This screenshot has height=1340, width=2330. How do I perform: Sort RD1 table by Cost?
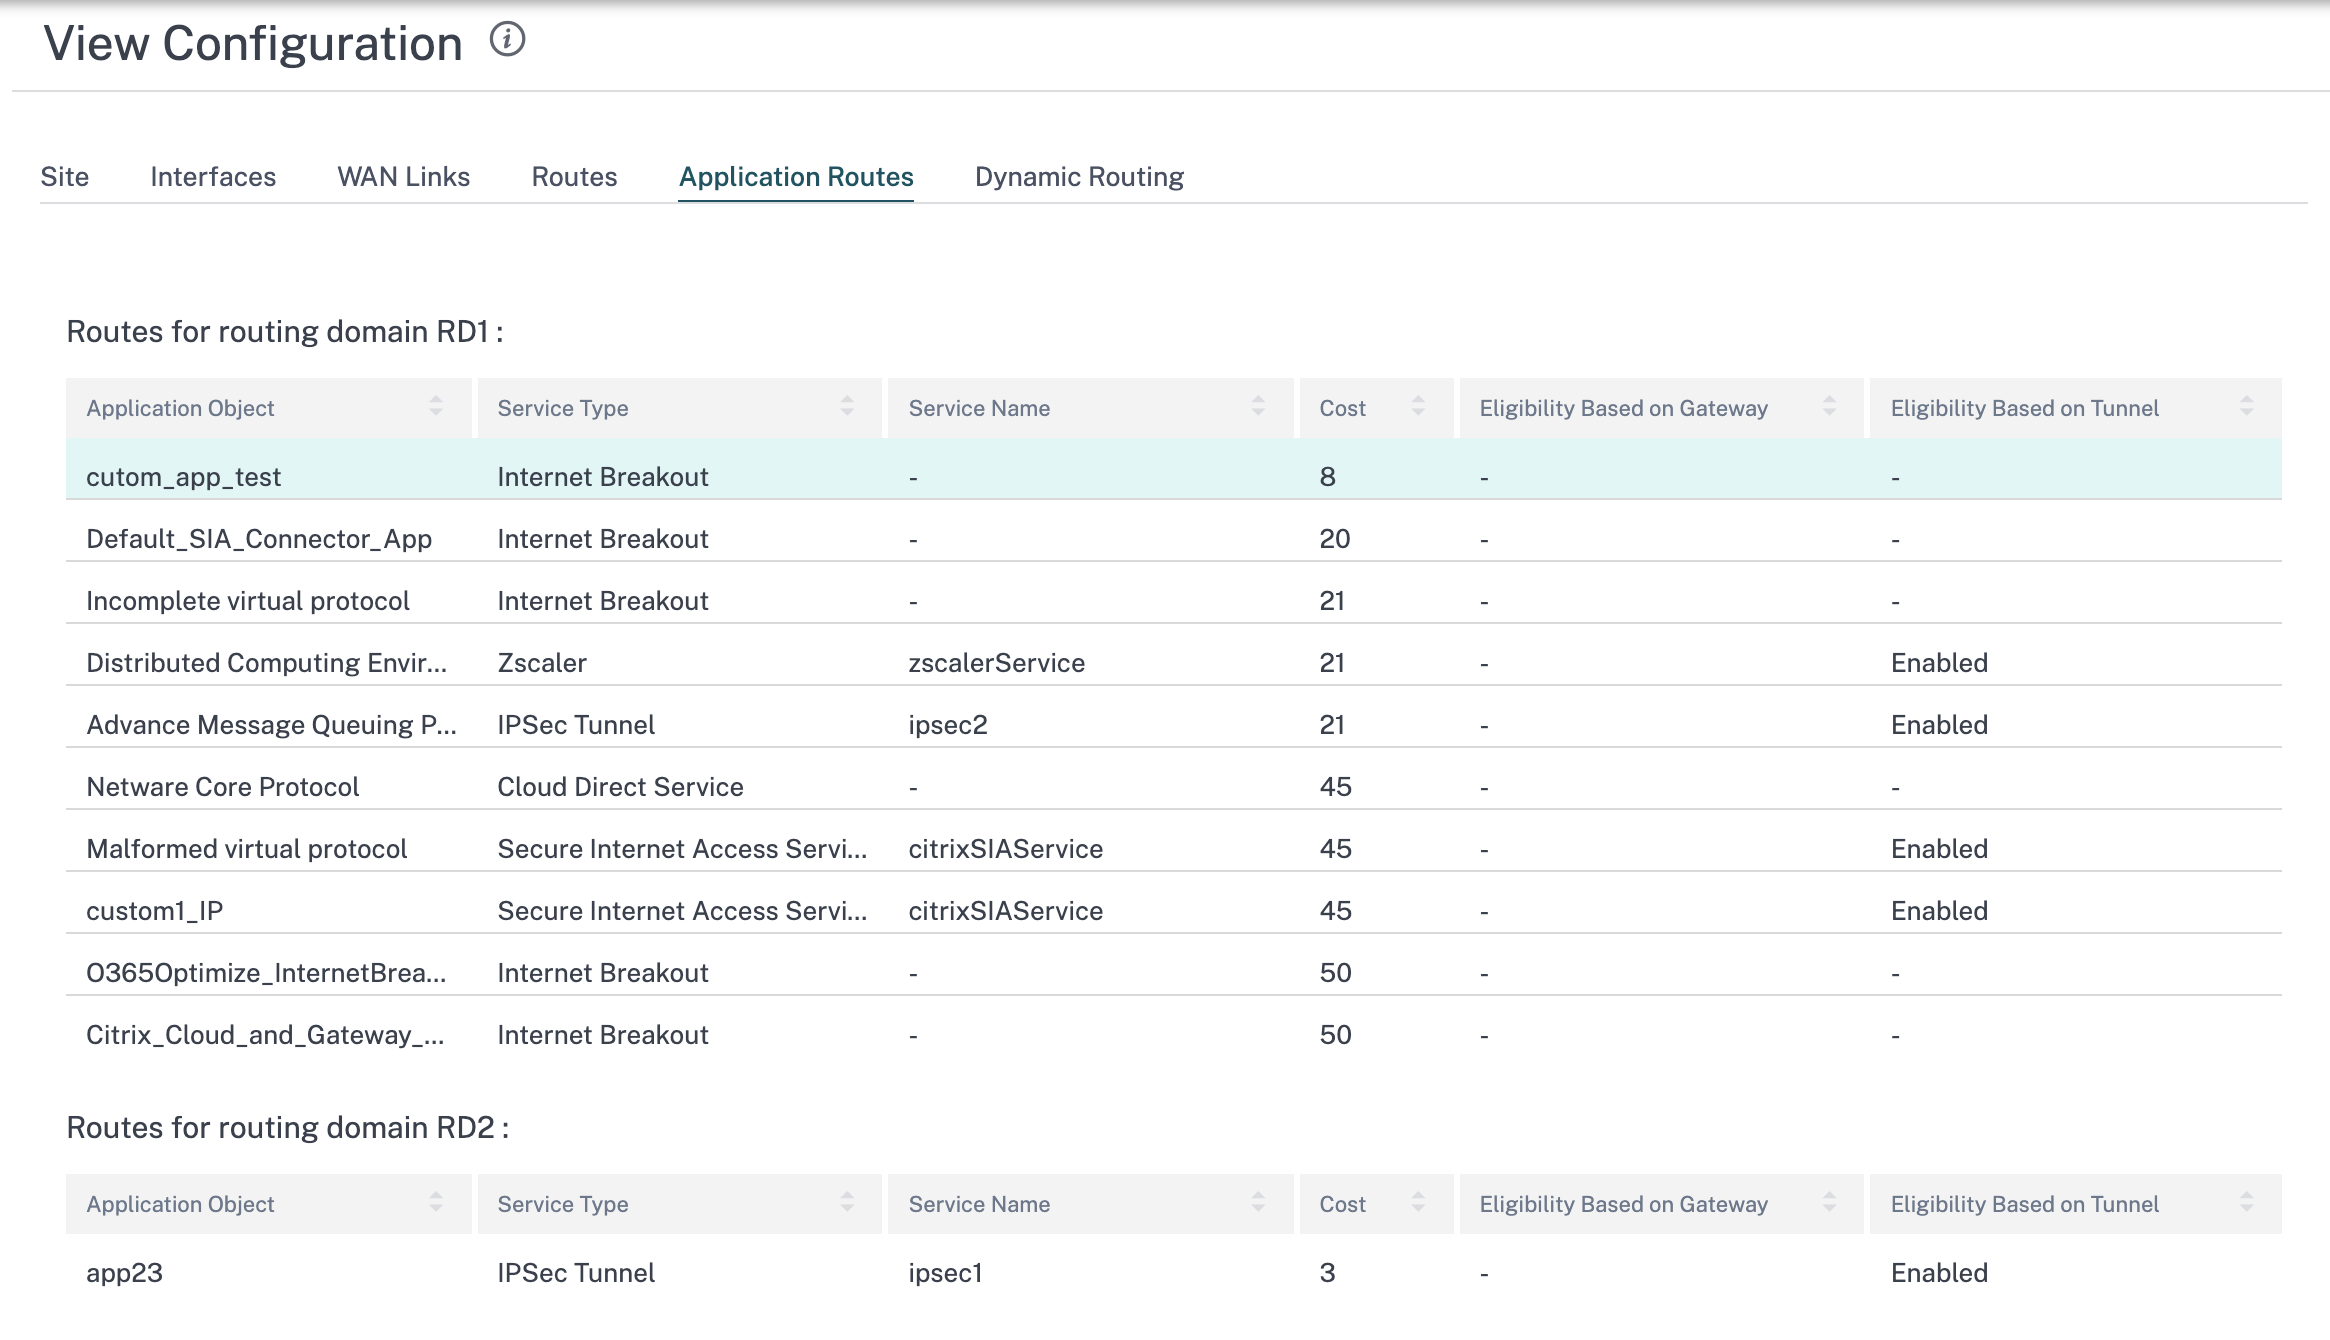[1418, 406]
